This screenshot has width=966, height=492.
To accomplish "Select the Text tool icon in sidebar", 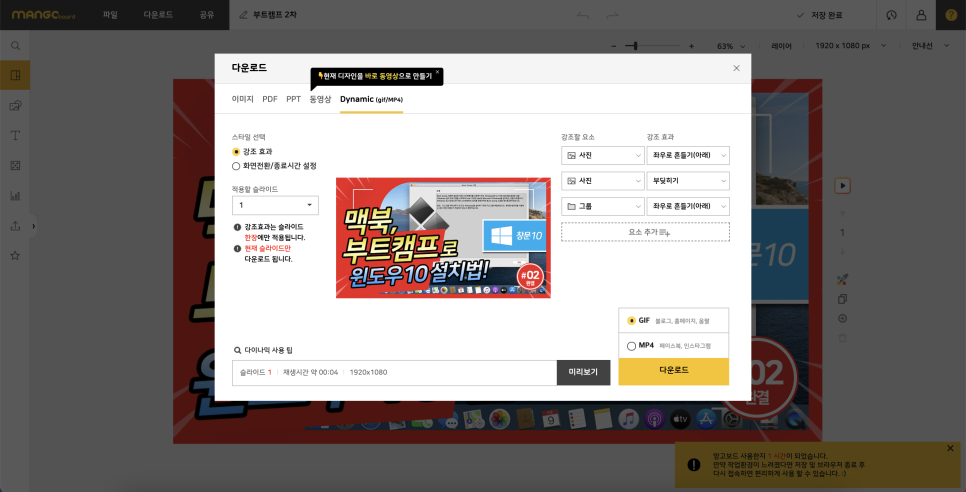I will click(x=15, y=135).
